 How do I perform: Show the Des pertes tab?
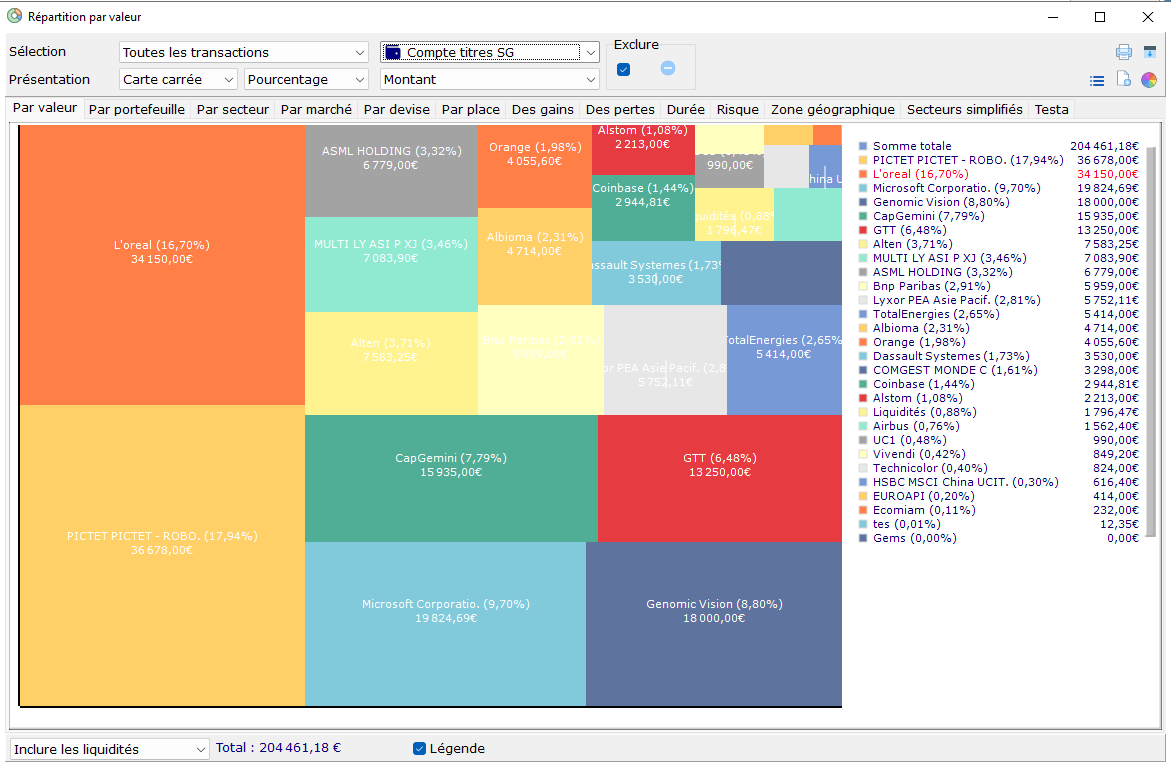pyautogui.click(x=620, y=109)
